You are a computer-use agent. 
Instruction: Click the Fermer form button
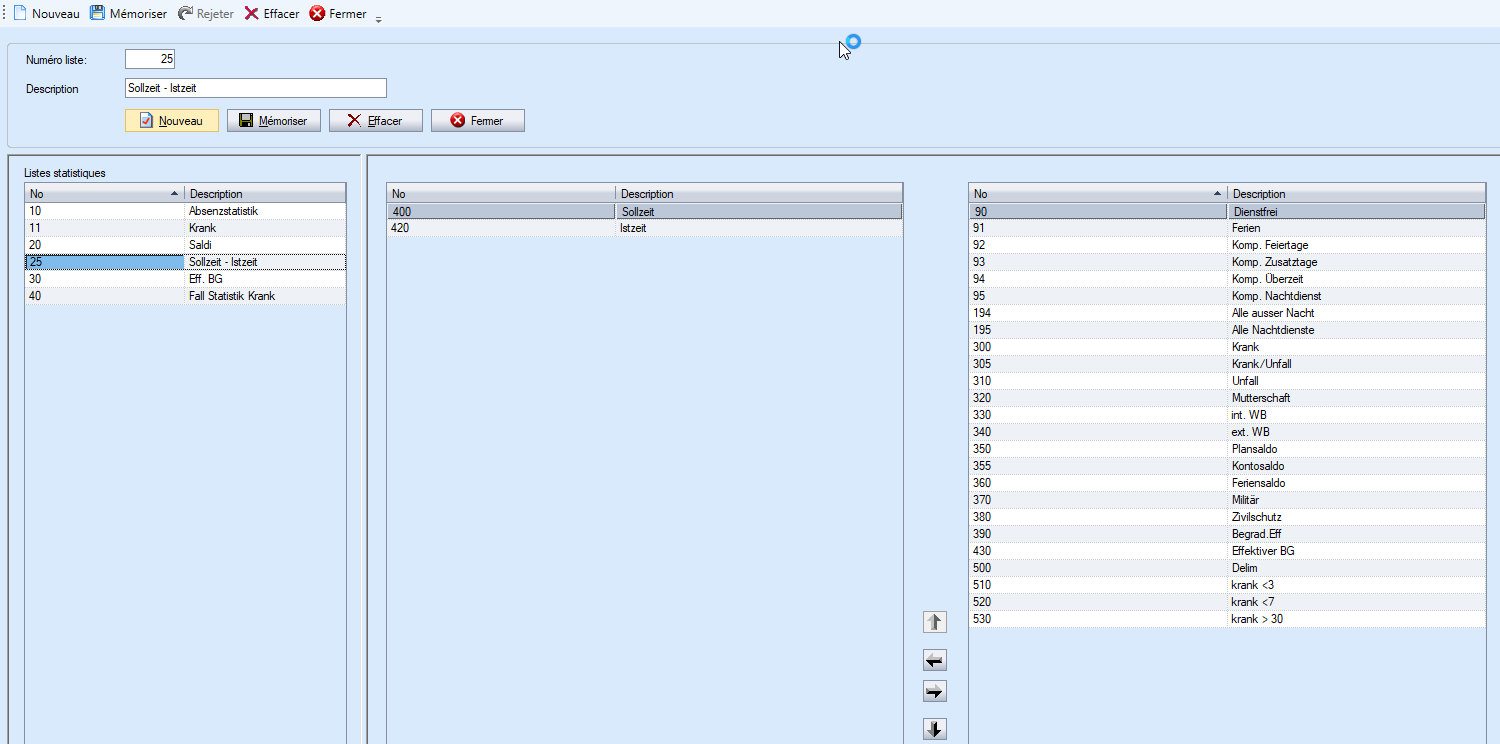point(478,121)
